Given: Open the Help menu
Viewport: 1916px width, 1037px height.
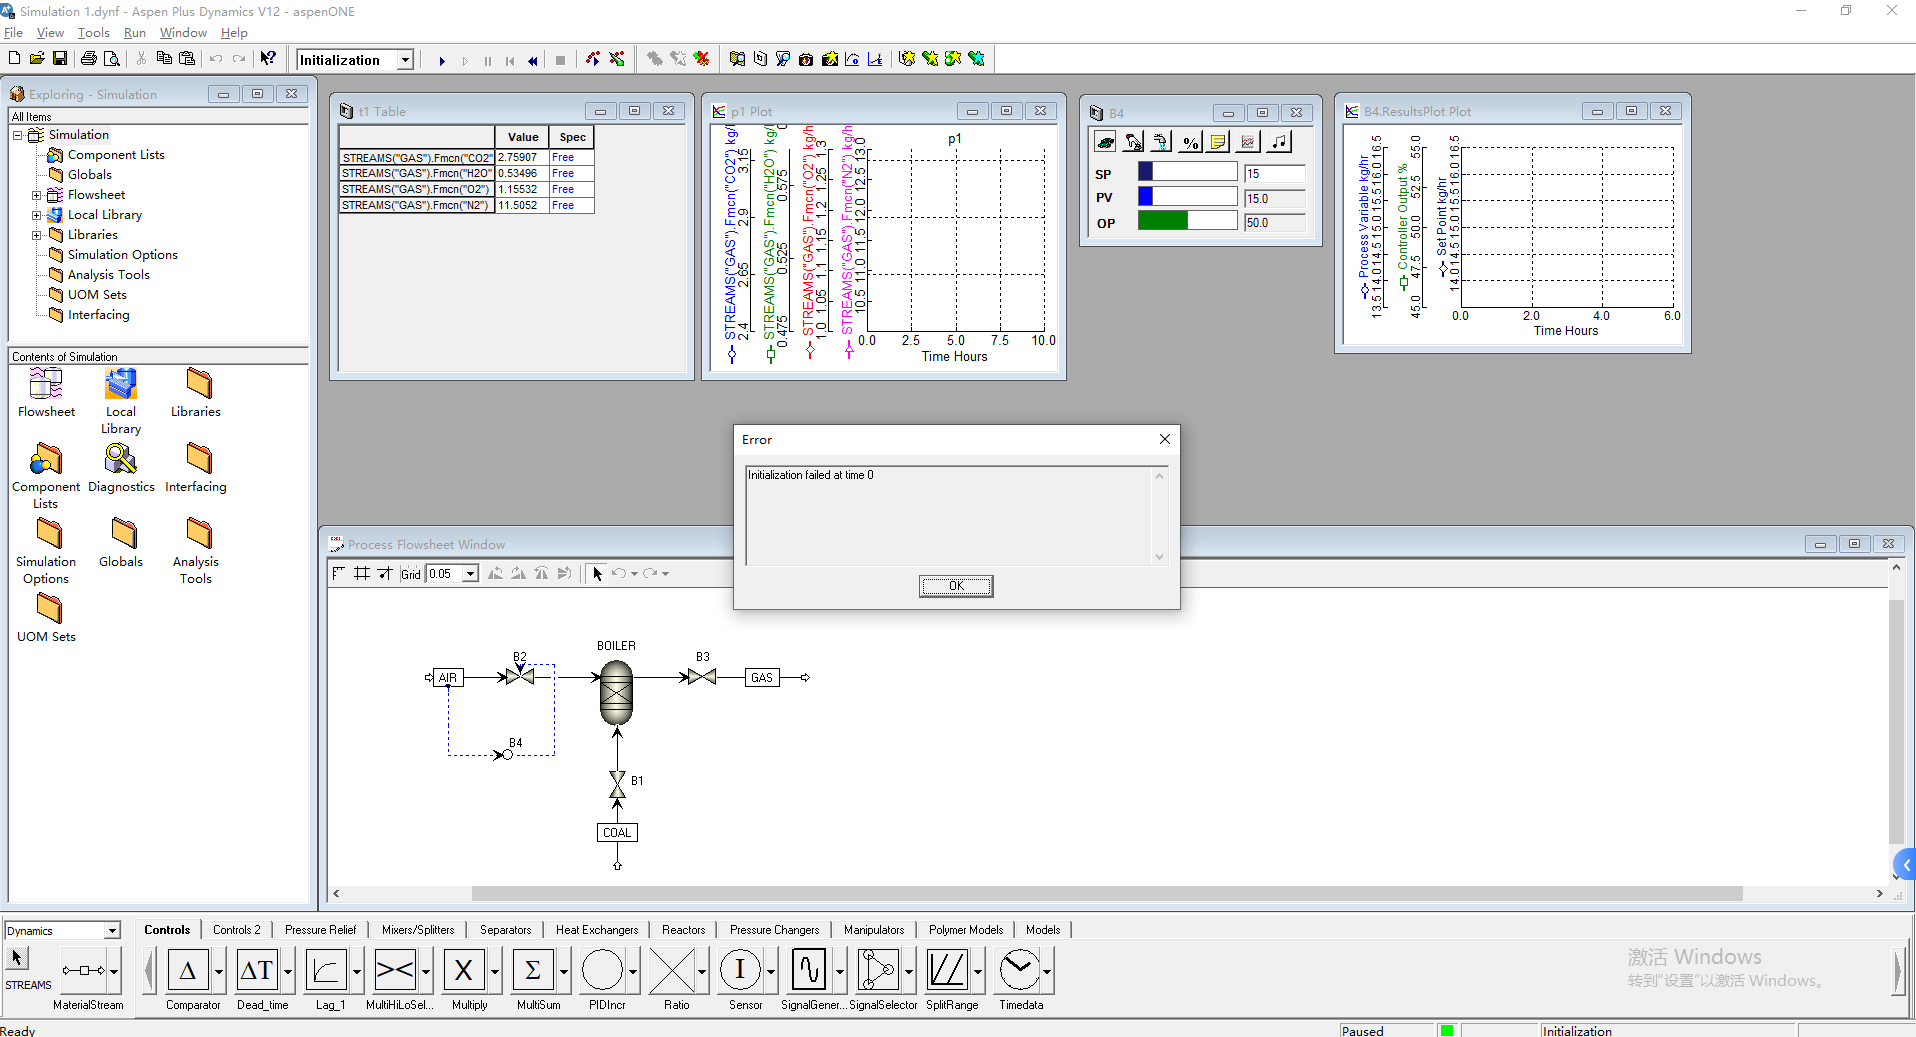Looking at the screenshot, I should (x=234, y=33).
